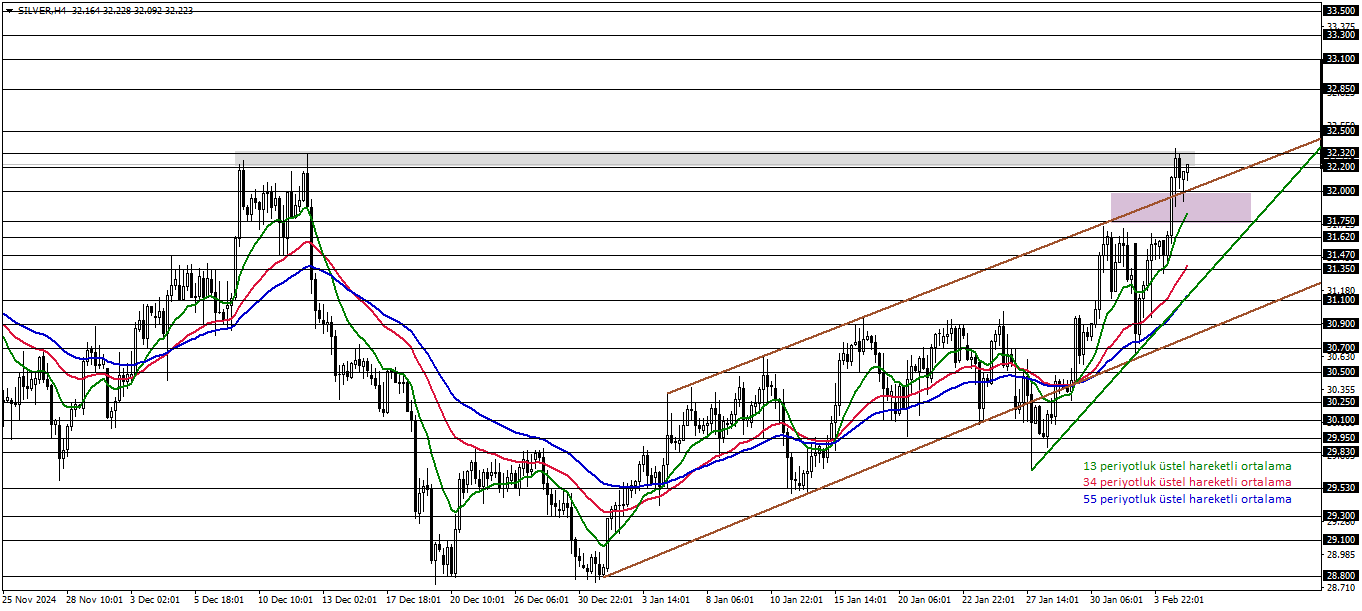1362x611 pixels.
Task: Click the 13 Dec 02:01 time label
Action: click(x=349, y=600)
